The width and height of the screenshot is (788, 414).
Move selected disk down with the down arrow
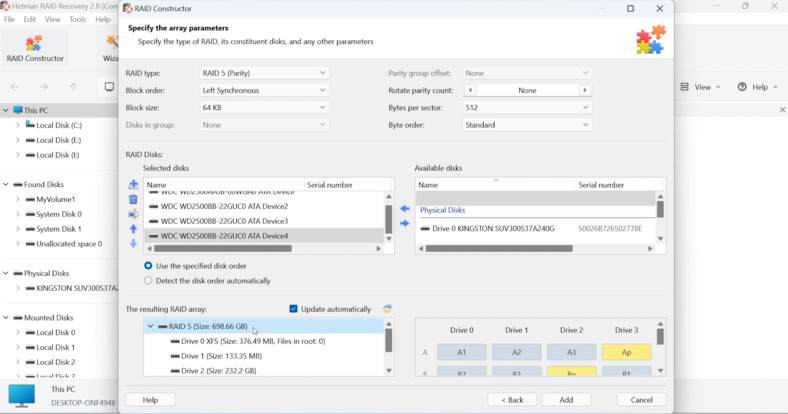pyautogui.click(x=133, y=243)
